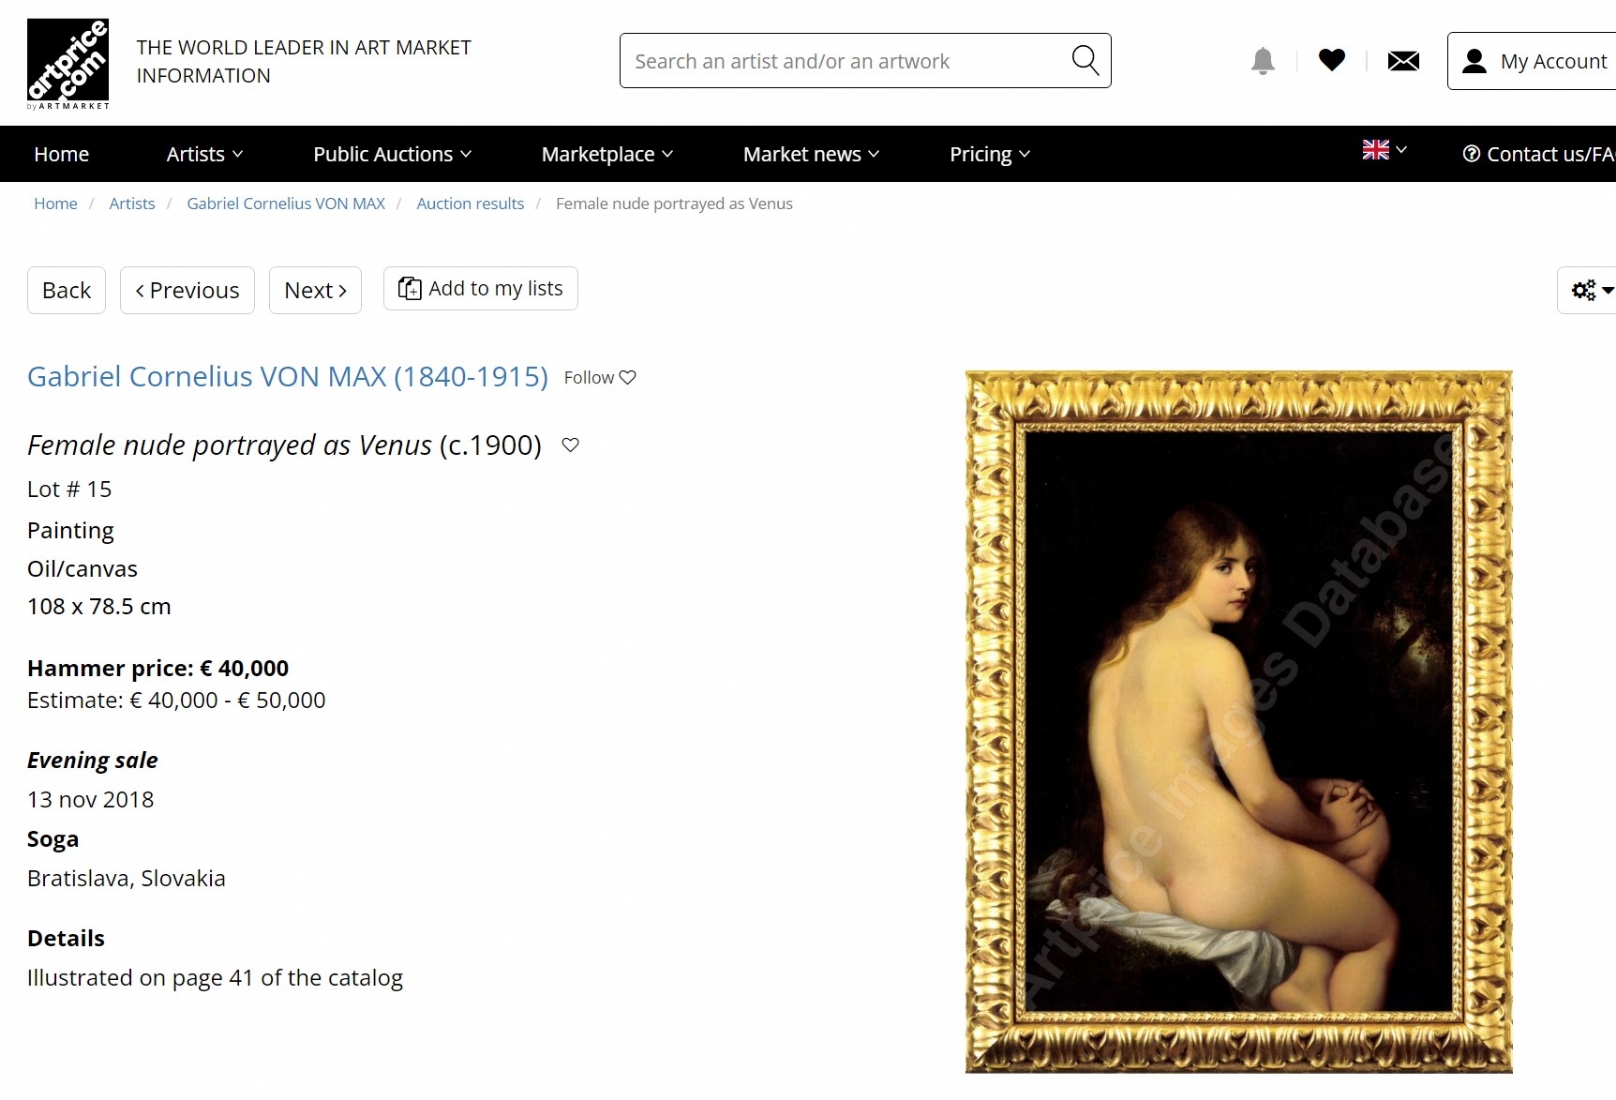Add to my lists button

point(480,288)
